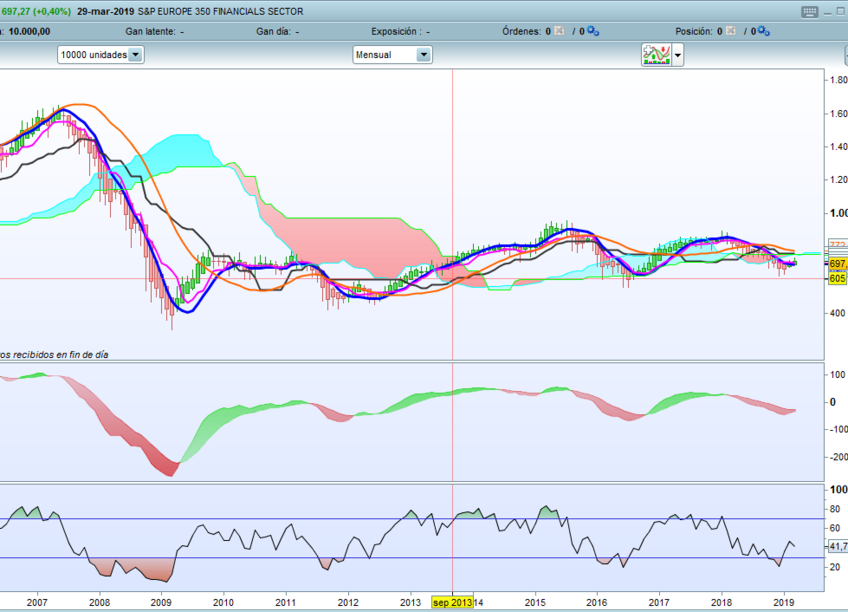Click the Gan latente label
The width and height of the screenshot is (848, 612).
150,31
